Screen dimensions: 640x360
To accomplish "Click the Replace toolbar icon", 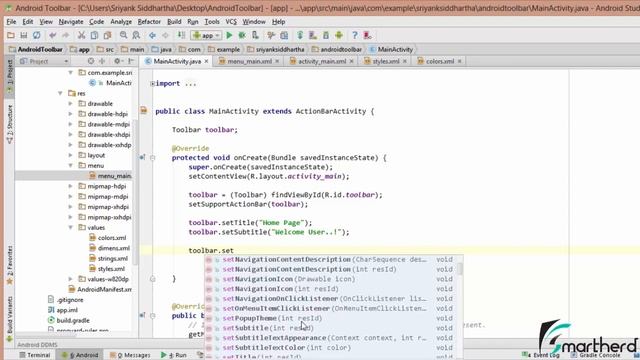I will tap(136, 36).
